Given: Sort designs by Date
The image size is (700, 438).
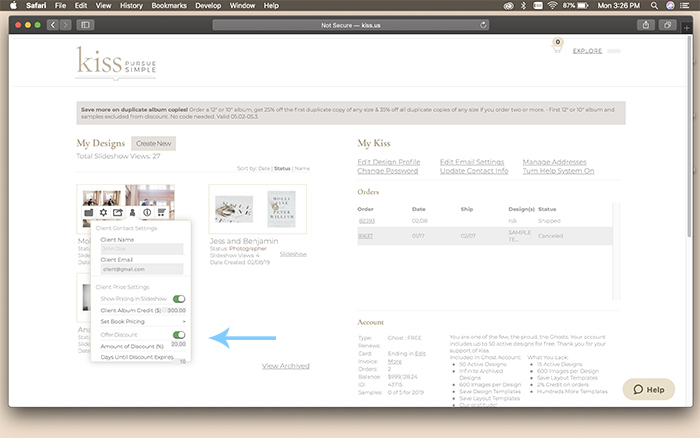Looking at the screenshot, I should pos(264,168).
